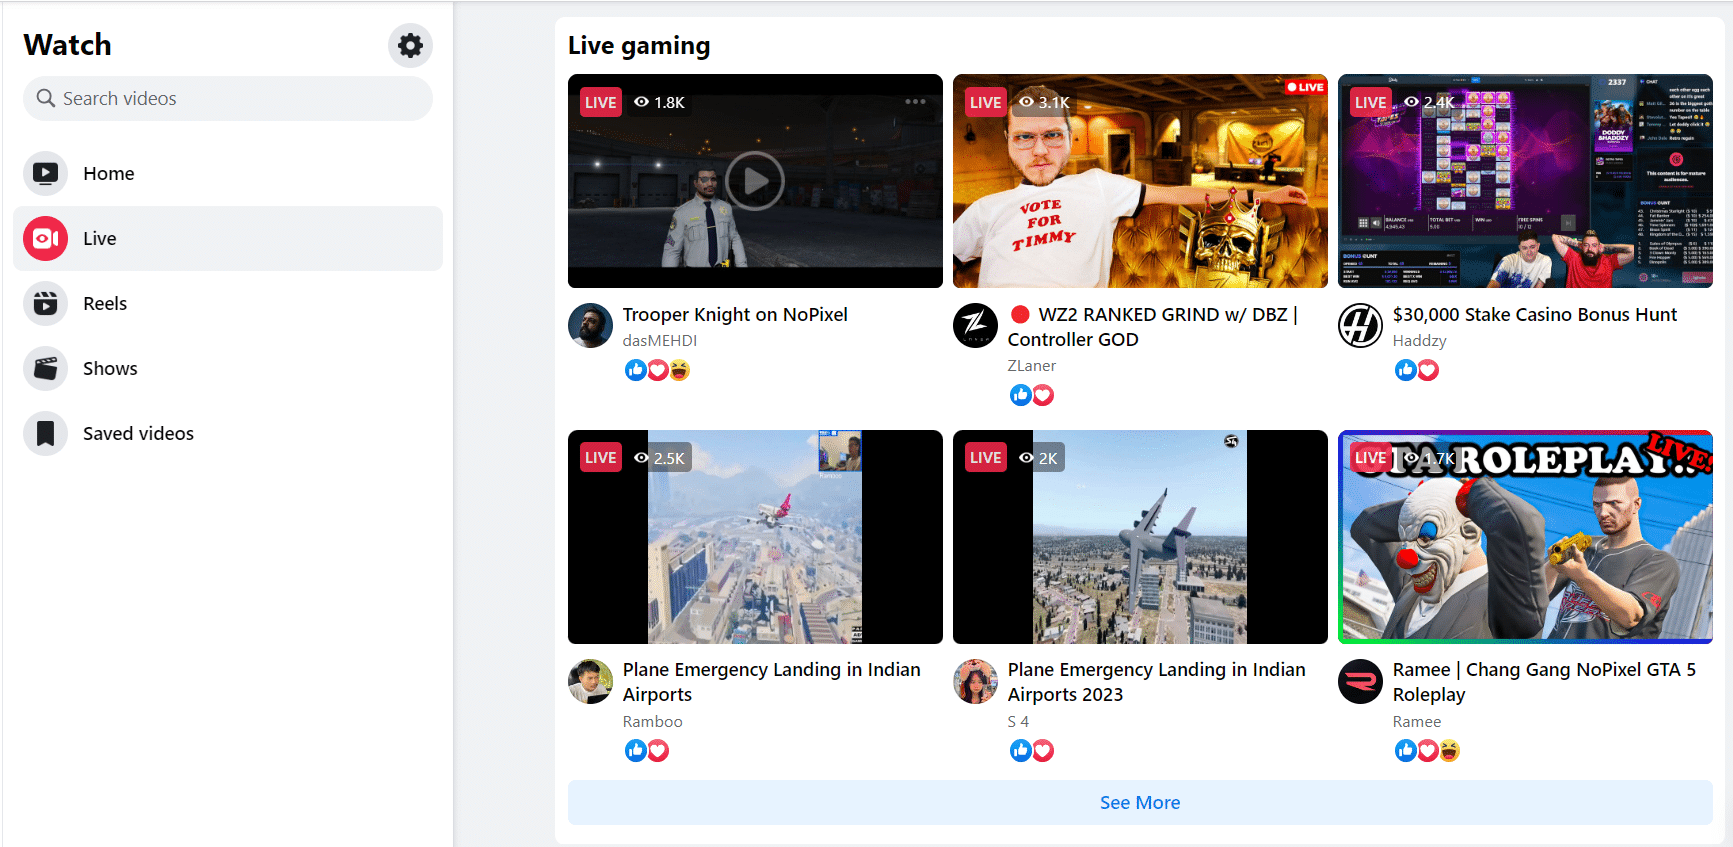The width and height of the screenshot is (1733, 847).
Task: Click the 2K viewer count badge
Action: 1038,458
